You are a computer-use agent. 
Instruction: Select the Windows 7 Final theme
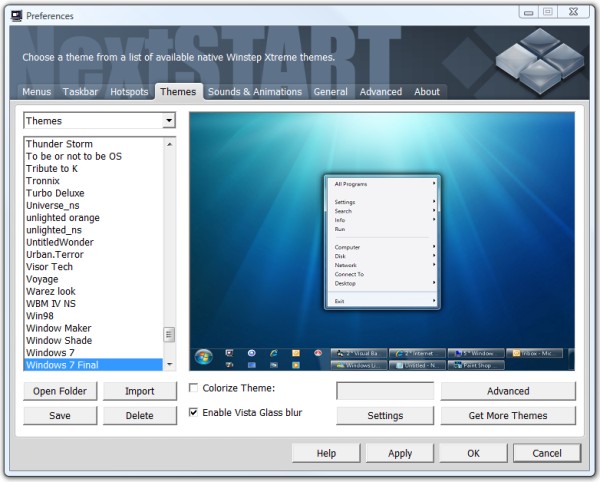tap(94, 365)
